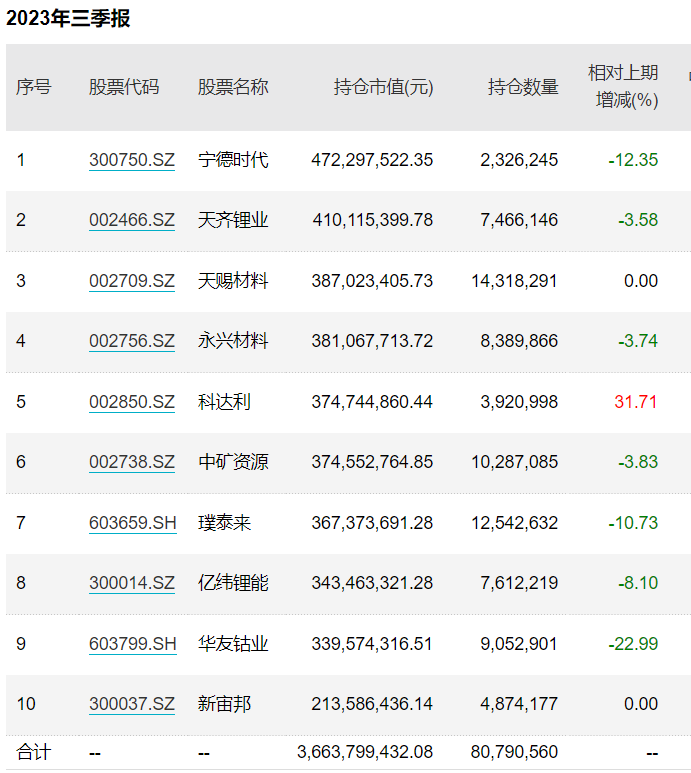
Task: Click market value 472,297,522.35
Action: [x=372, y=160]
